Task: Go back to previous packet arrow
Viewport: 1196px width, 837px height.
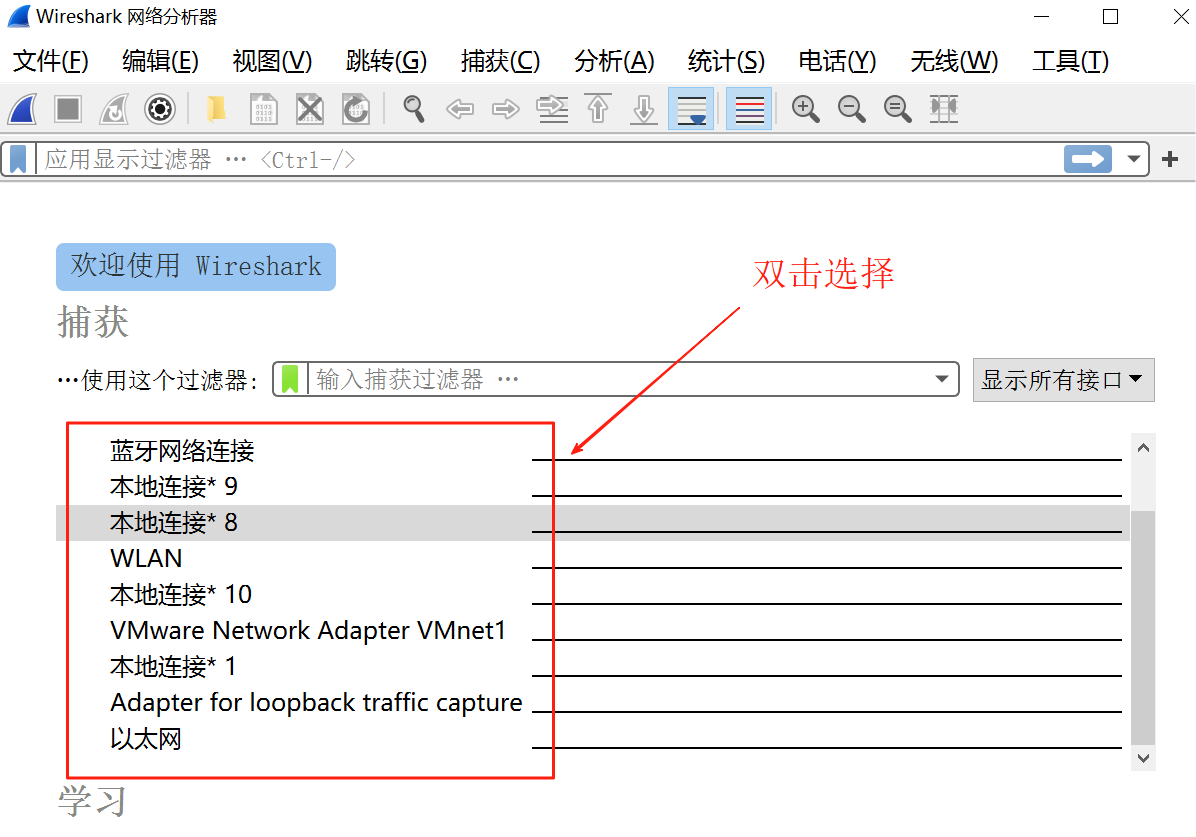Action: [460, 109]
